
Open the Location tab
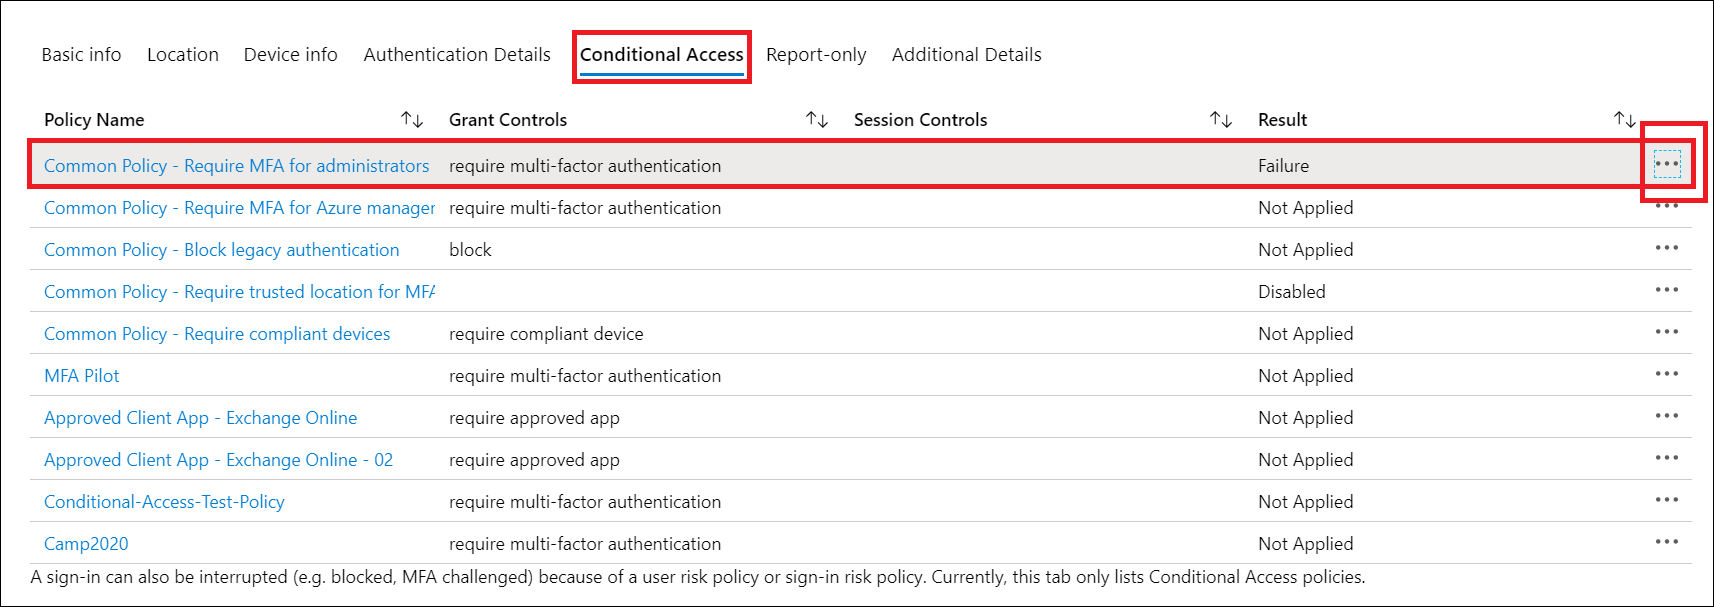tap(183, 54)
